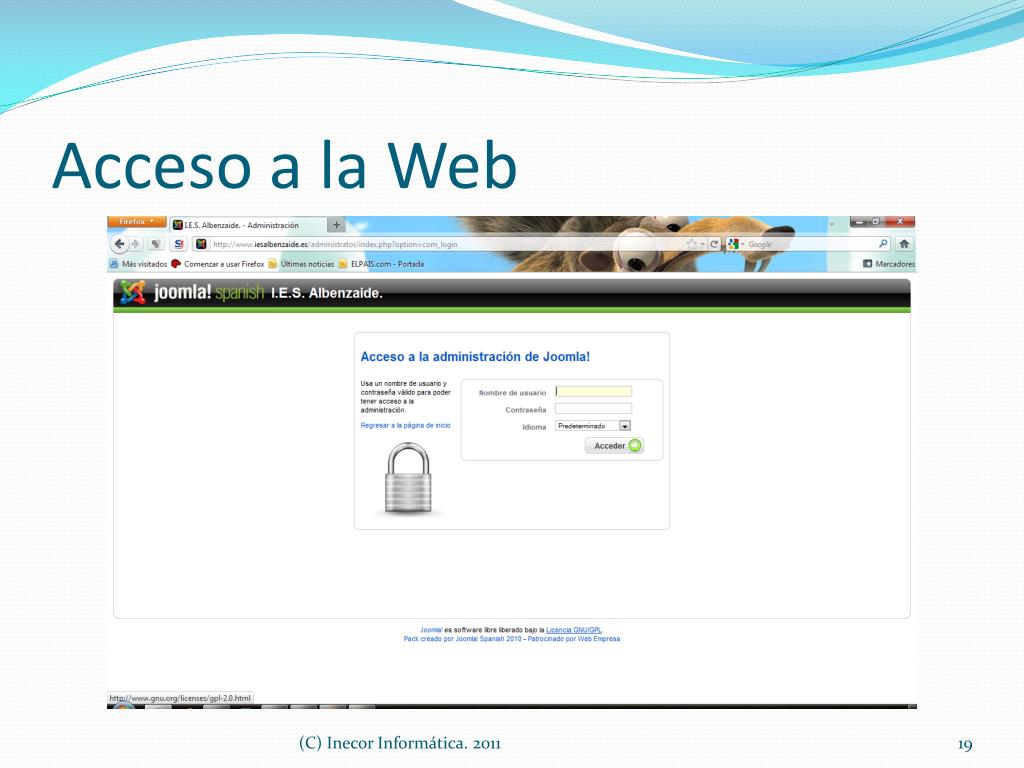Click the search magnifier icon

883,244
